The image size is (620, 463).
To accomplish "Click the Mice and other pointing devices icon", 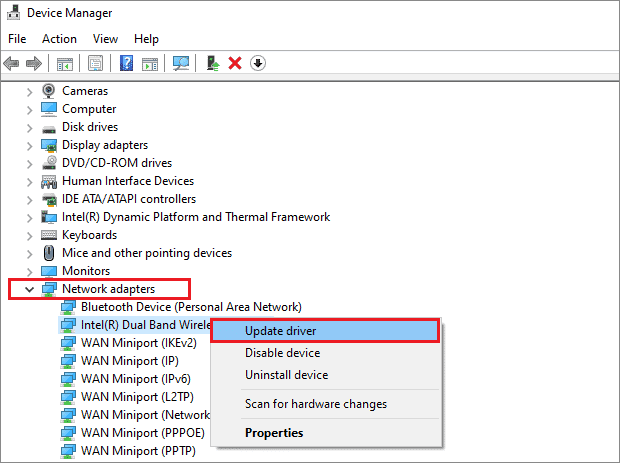I will click(x=49, y=253).
